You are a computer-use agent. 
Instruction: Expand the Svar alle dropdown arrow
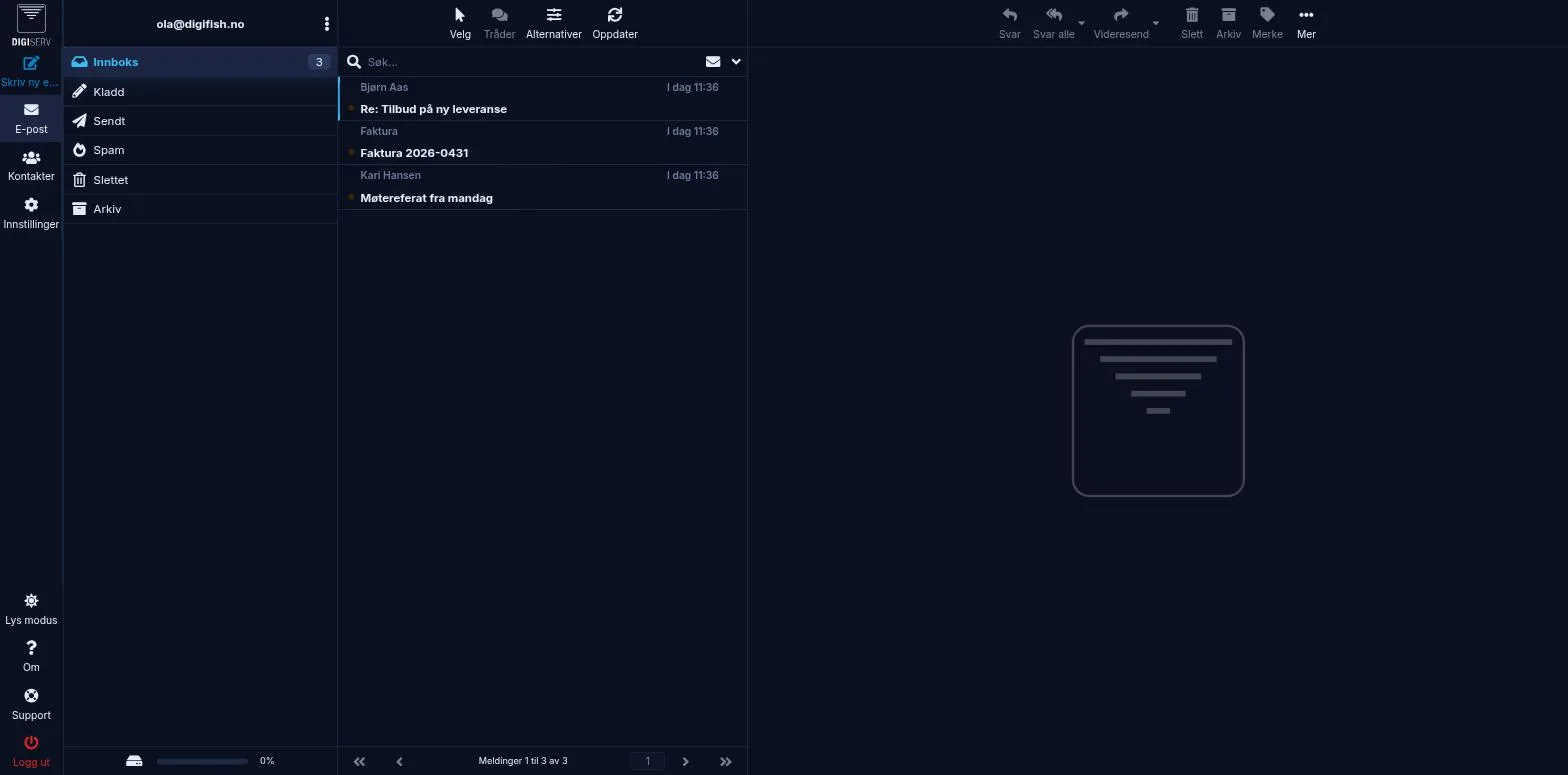pos(1081,23)
